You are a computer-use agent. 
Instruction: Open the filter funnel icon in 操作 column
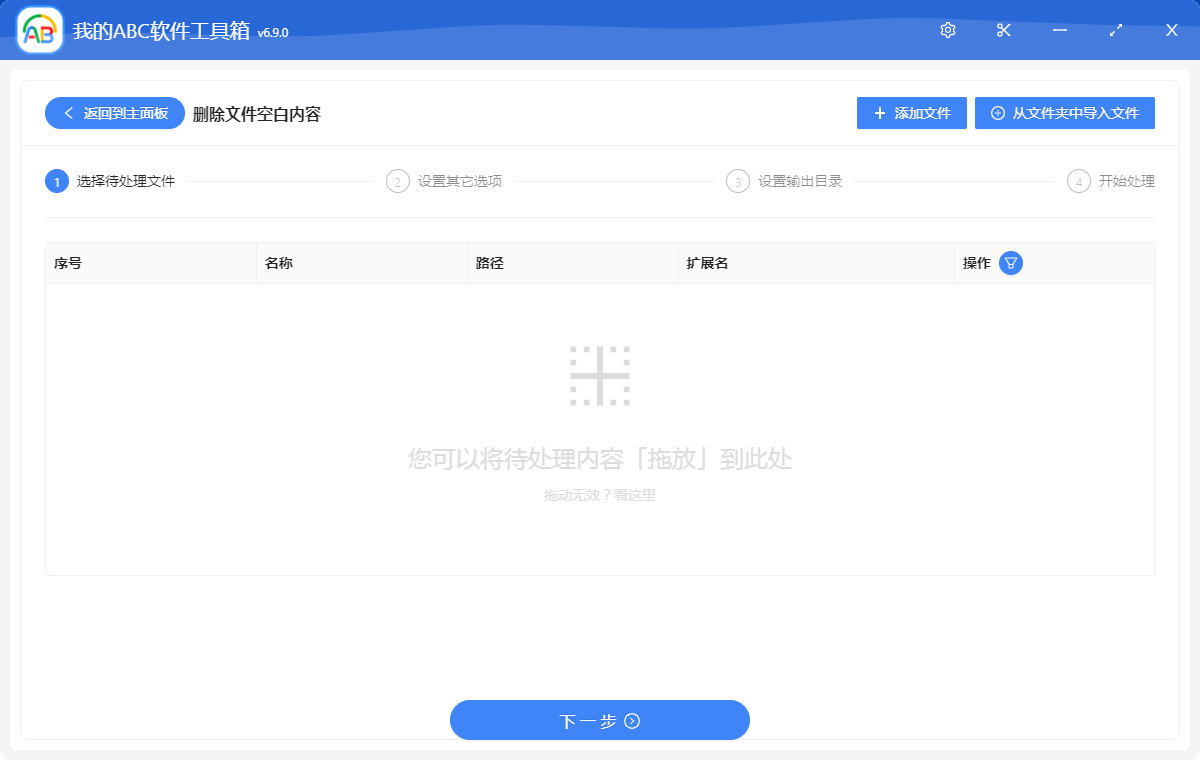coord(1011,263)
